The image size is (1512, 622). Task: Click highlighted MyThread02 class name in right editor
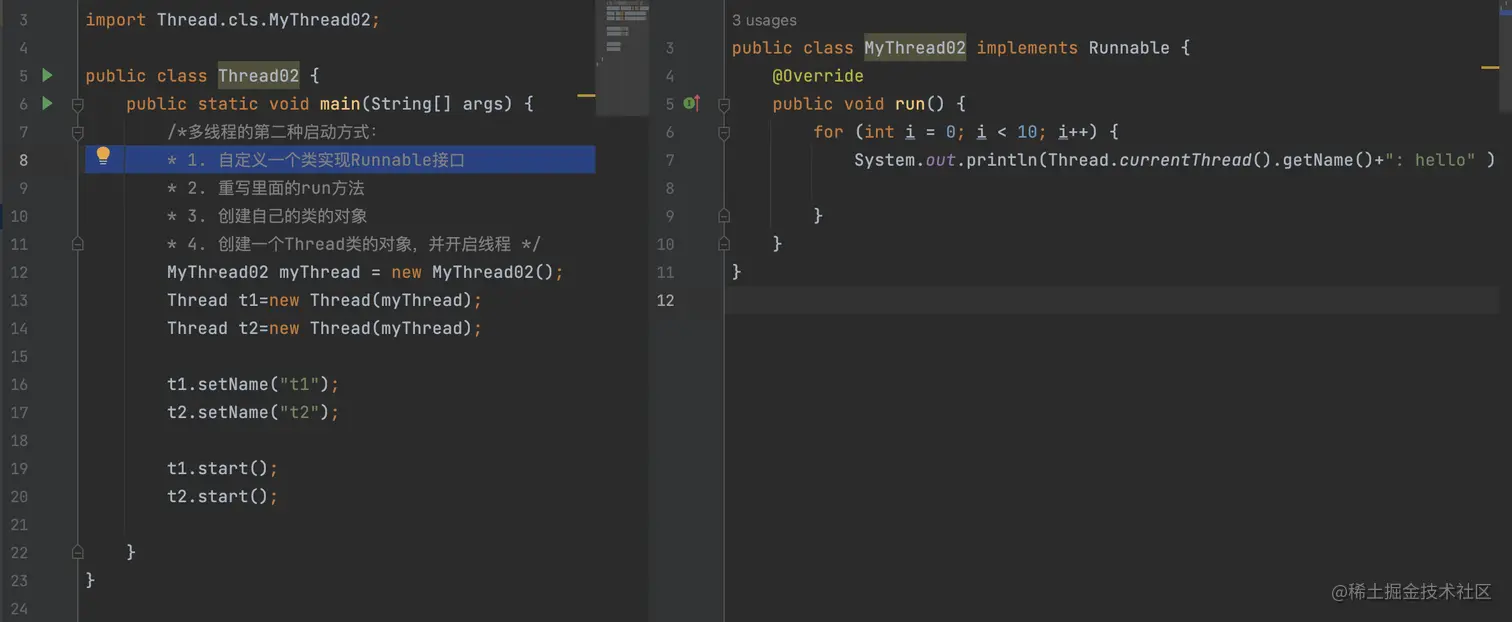pos(915,48)
